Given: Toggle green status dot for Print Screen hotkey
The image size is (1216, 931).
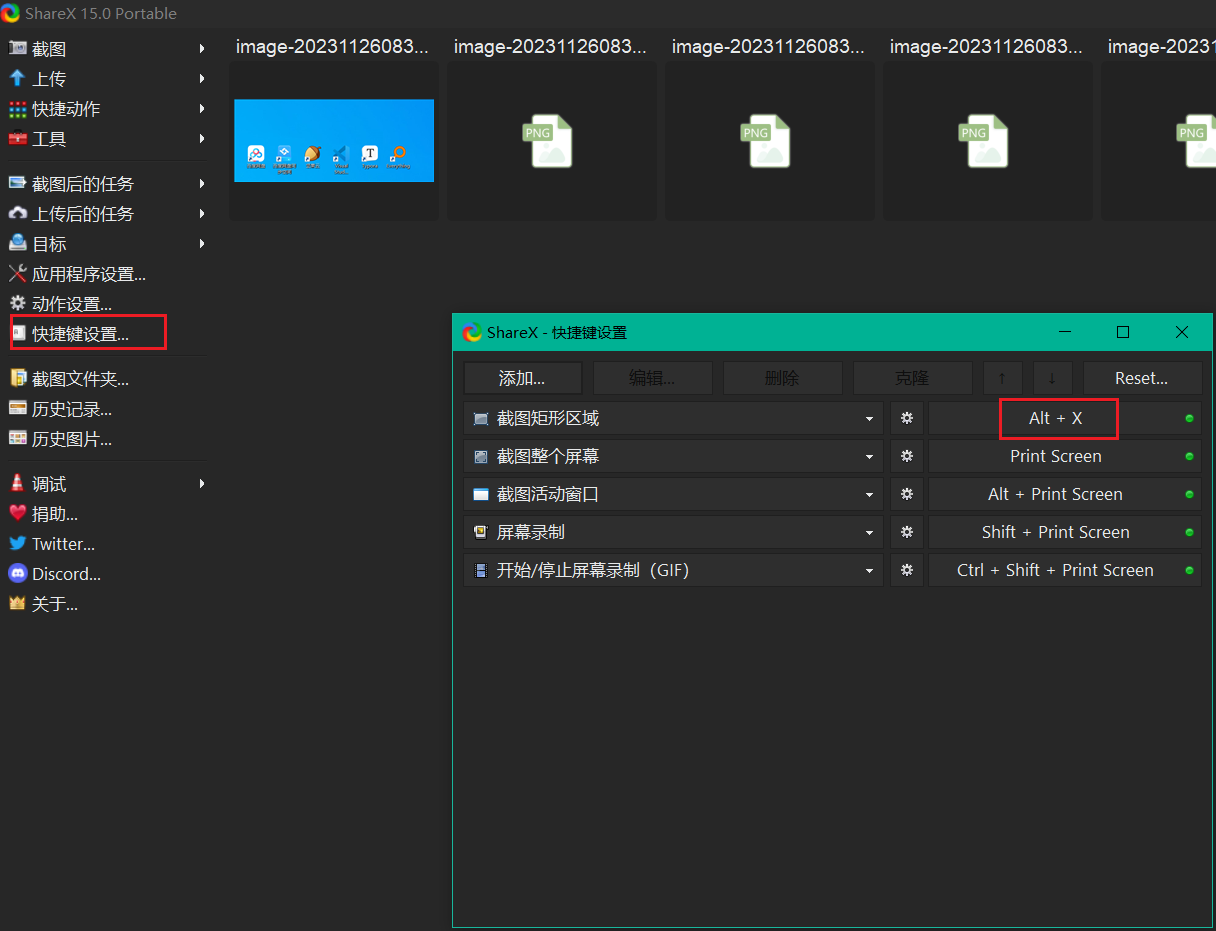Looking at the screenshot, I should click(x=1189, y=456).
